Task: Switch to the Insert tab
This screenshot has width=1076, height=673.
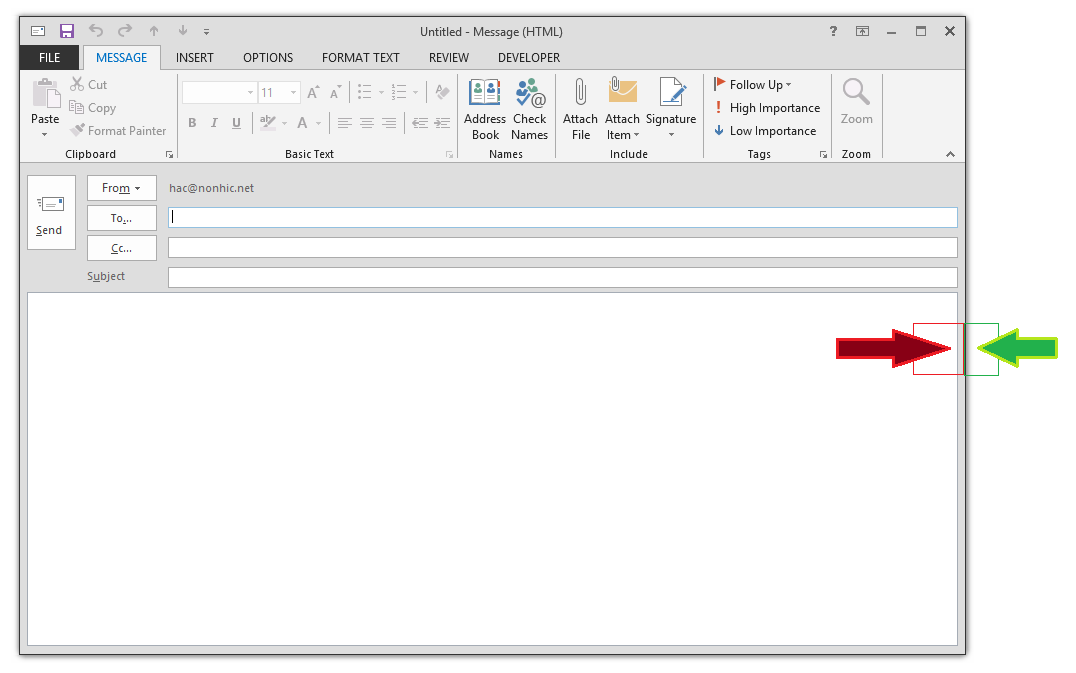Action: click(194, 58)
